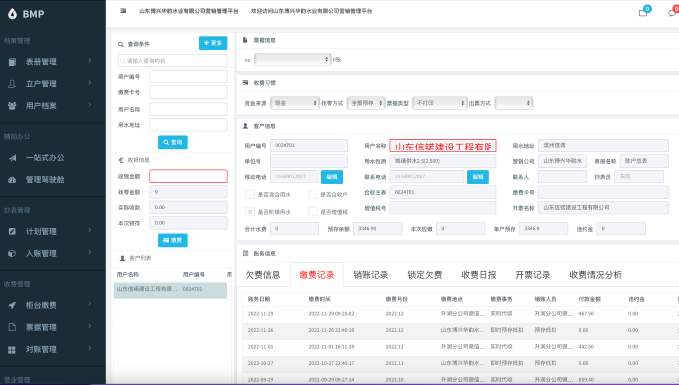Click the euro icon beside 收银信息

tap(121, 160)
